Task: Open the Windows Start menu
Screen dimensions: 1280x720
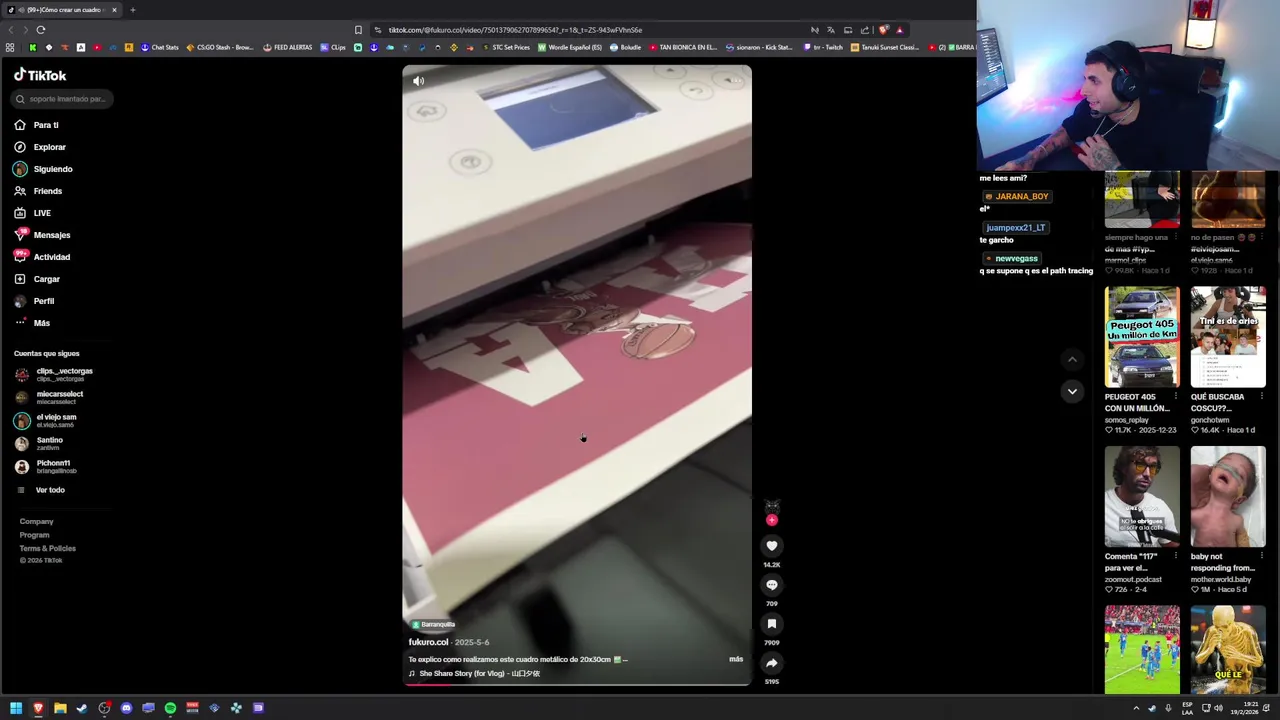Action: point(16,708)
